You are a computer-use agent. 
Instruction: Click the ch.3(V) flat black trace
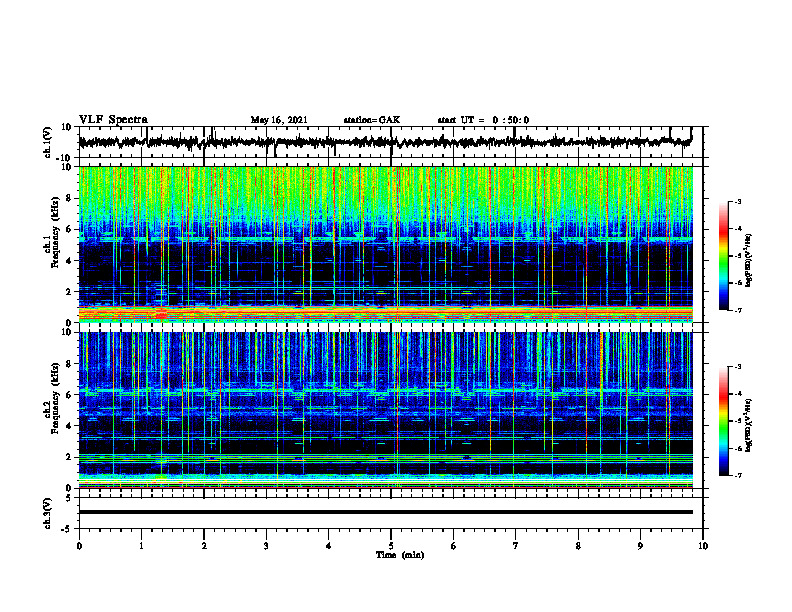[x=386, y=512]
